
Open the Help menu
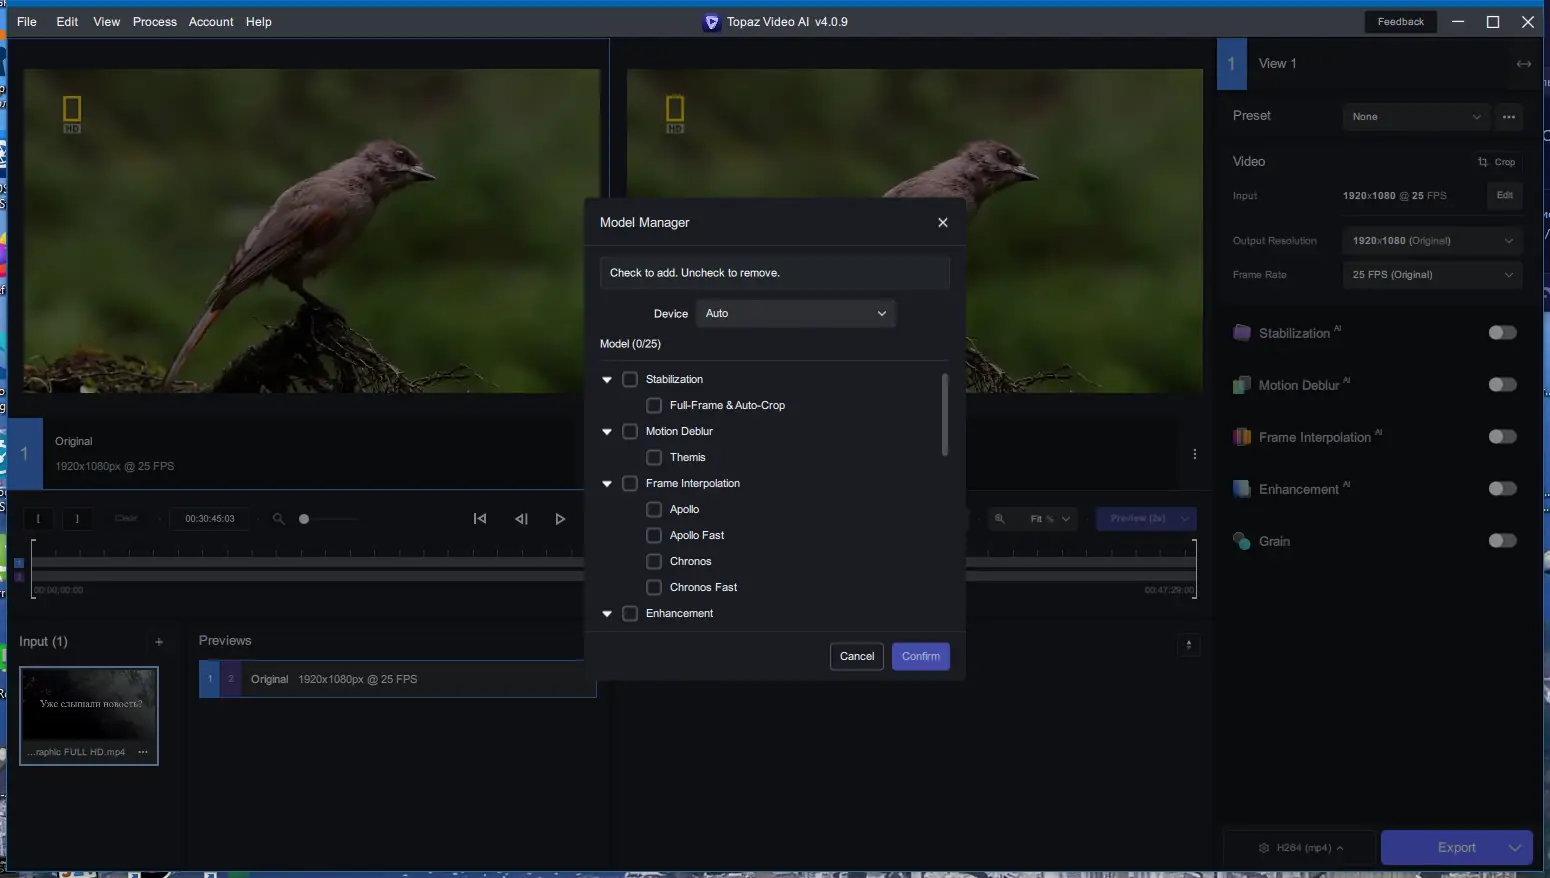[x=259, y=22]
